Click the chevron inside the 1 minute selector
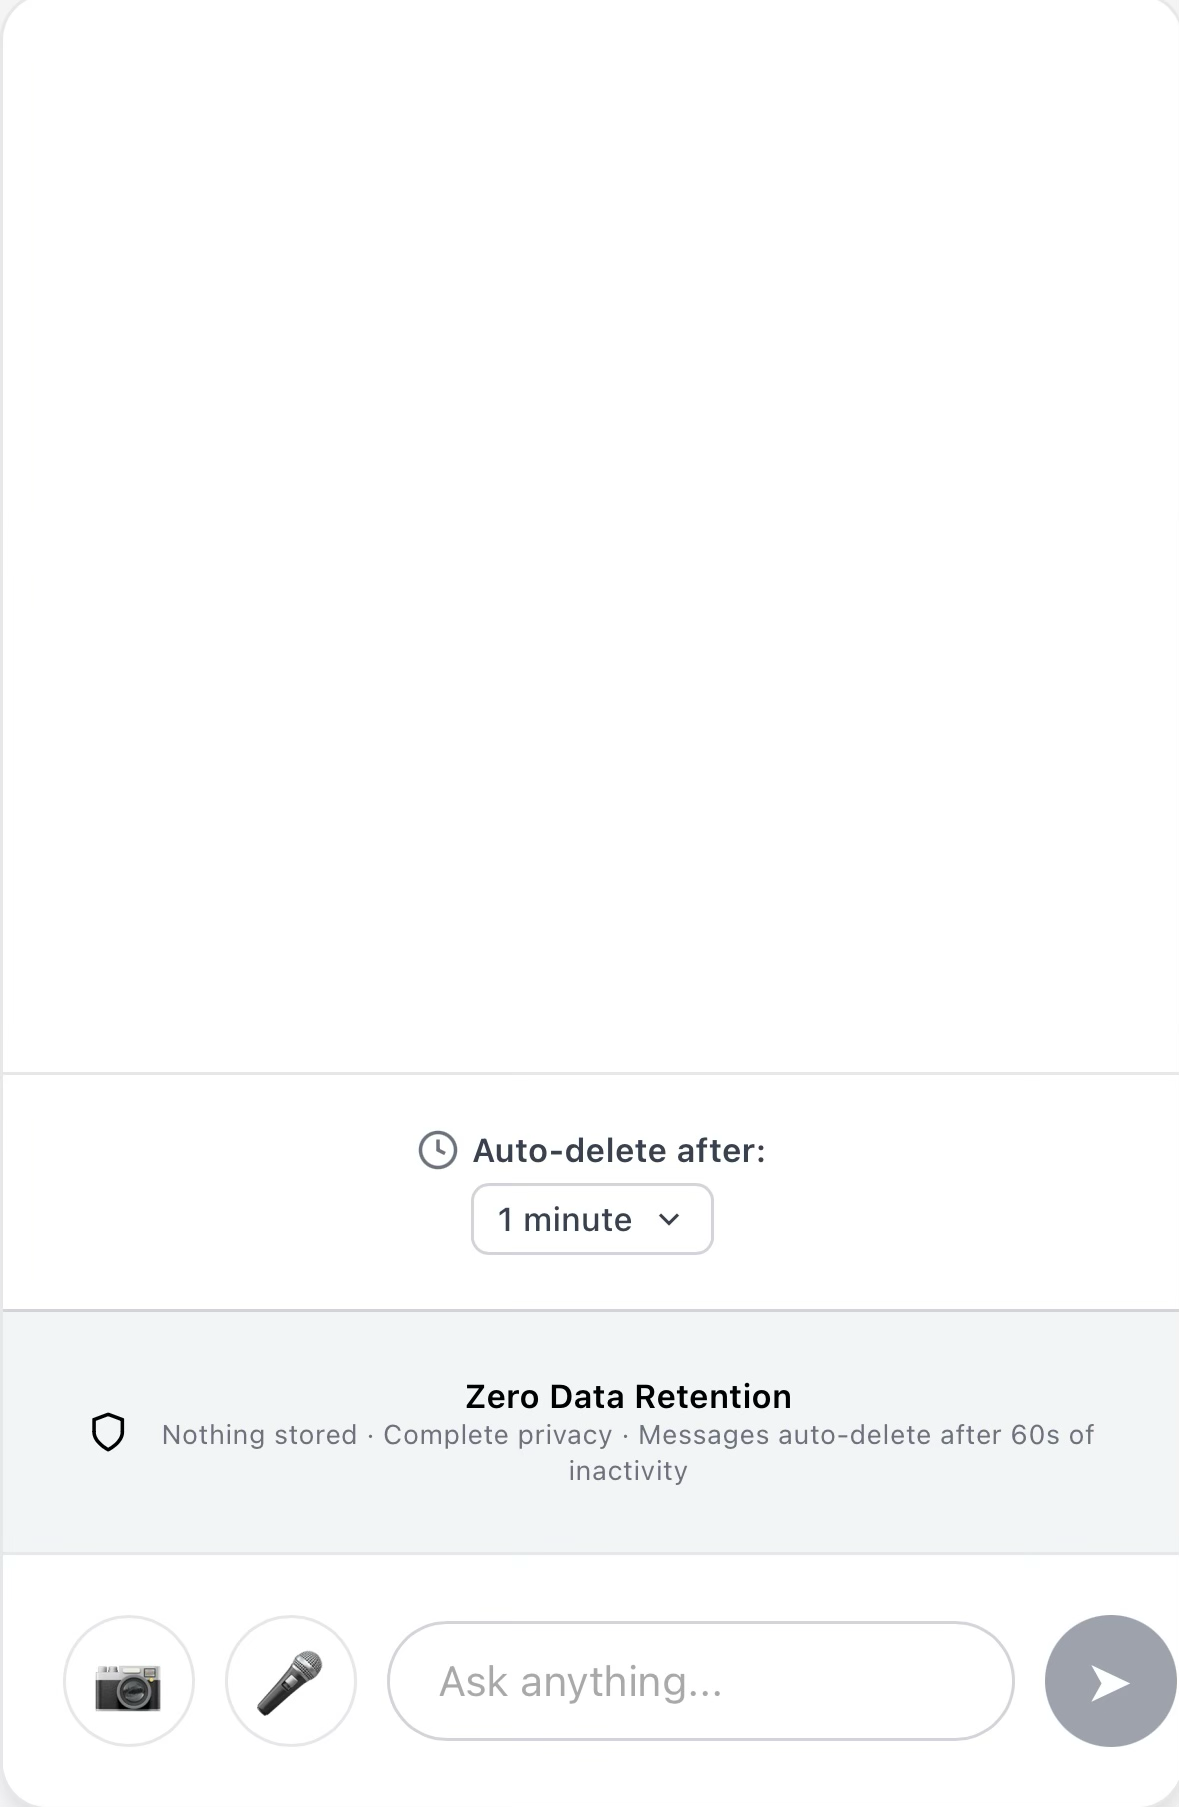Image resolution: width=1179 pixels, height=1807 pixels. (669, 1219)
